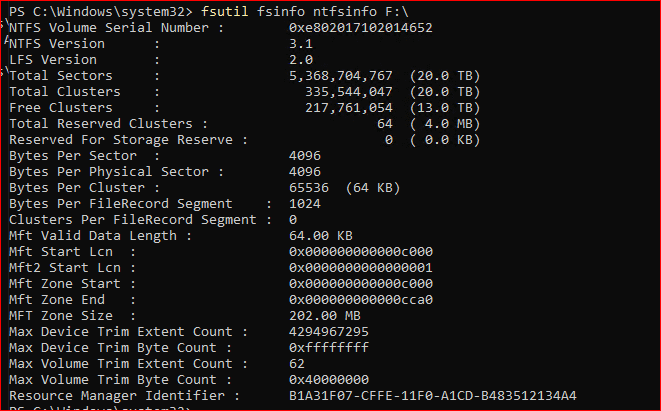This screenshot has width=661, height=411.
Task: Click the Free Clusters number 217,761,054
Action: click(x=348, y=108)
